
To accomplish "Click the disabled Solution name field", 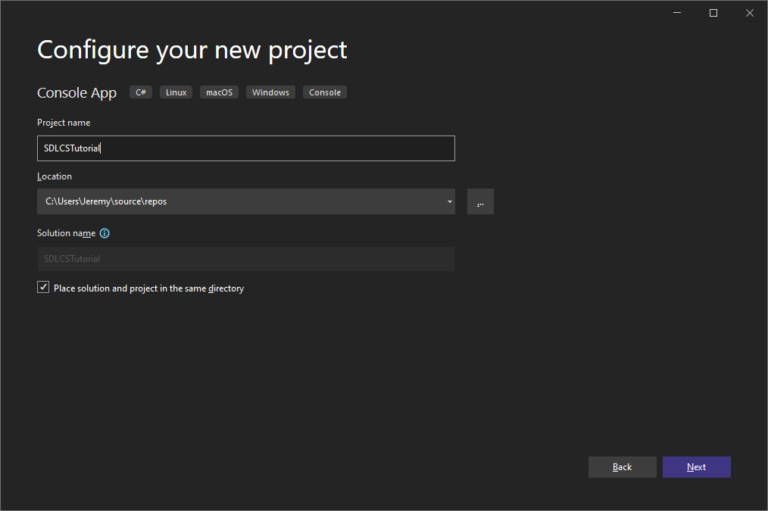I will (246, 259).
